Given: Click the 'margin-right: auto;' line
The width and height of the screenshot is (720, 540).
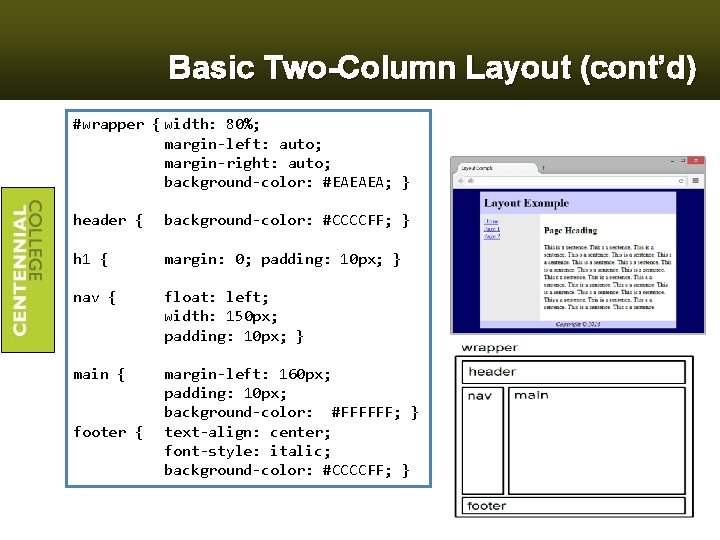Looking at the screenshot, I should click(247, 163).
